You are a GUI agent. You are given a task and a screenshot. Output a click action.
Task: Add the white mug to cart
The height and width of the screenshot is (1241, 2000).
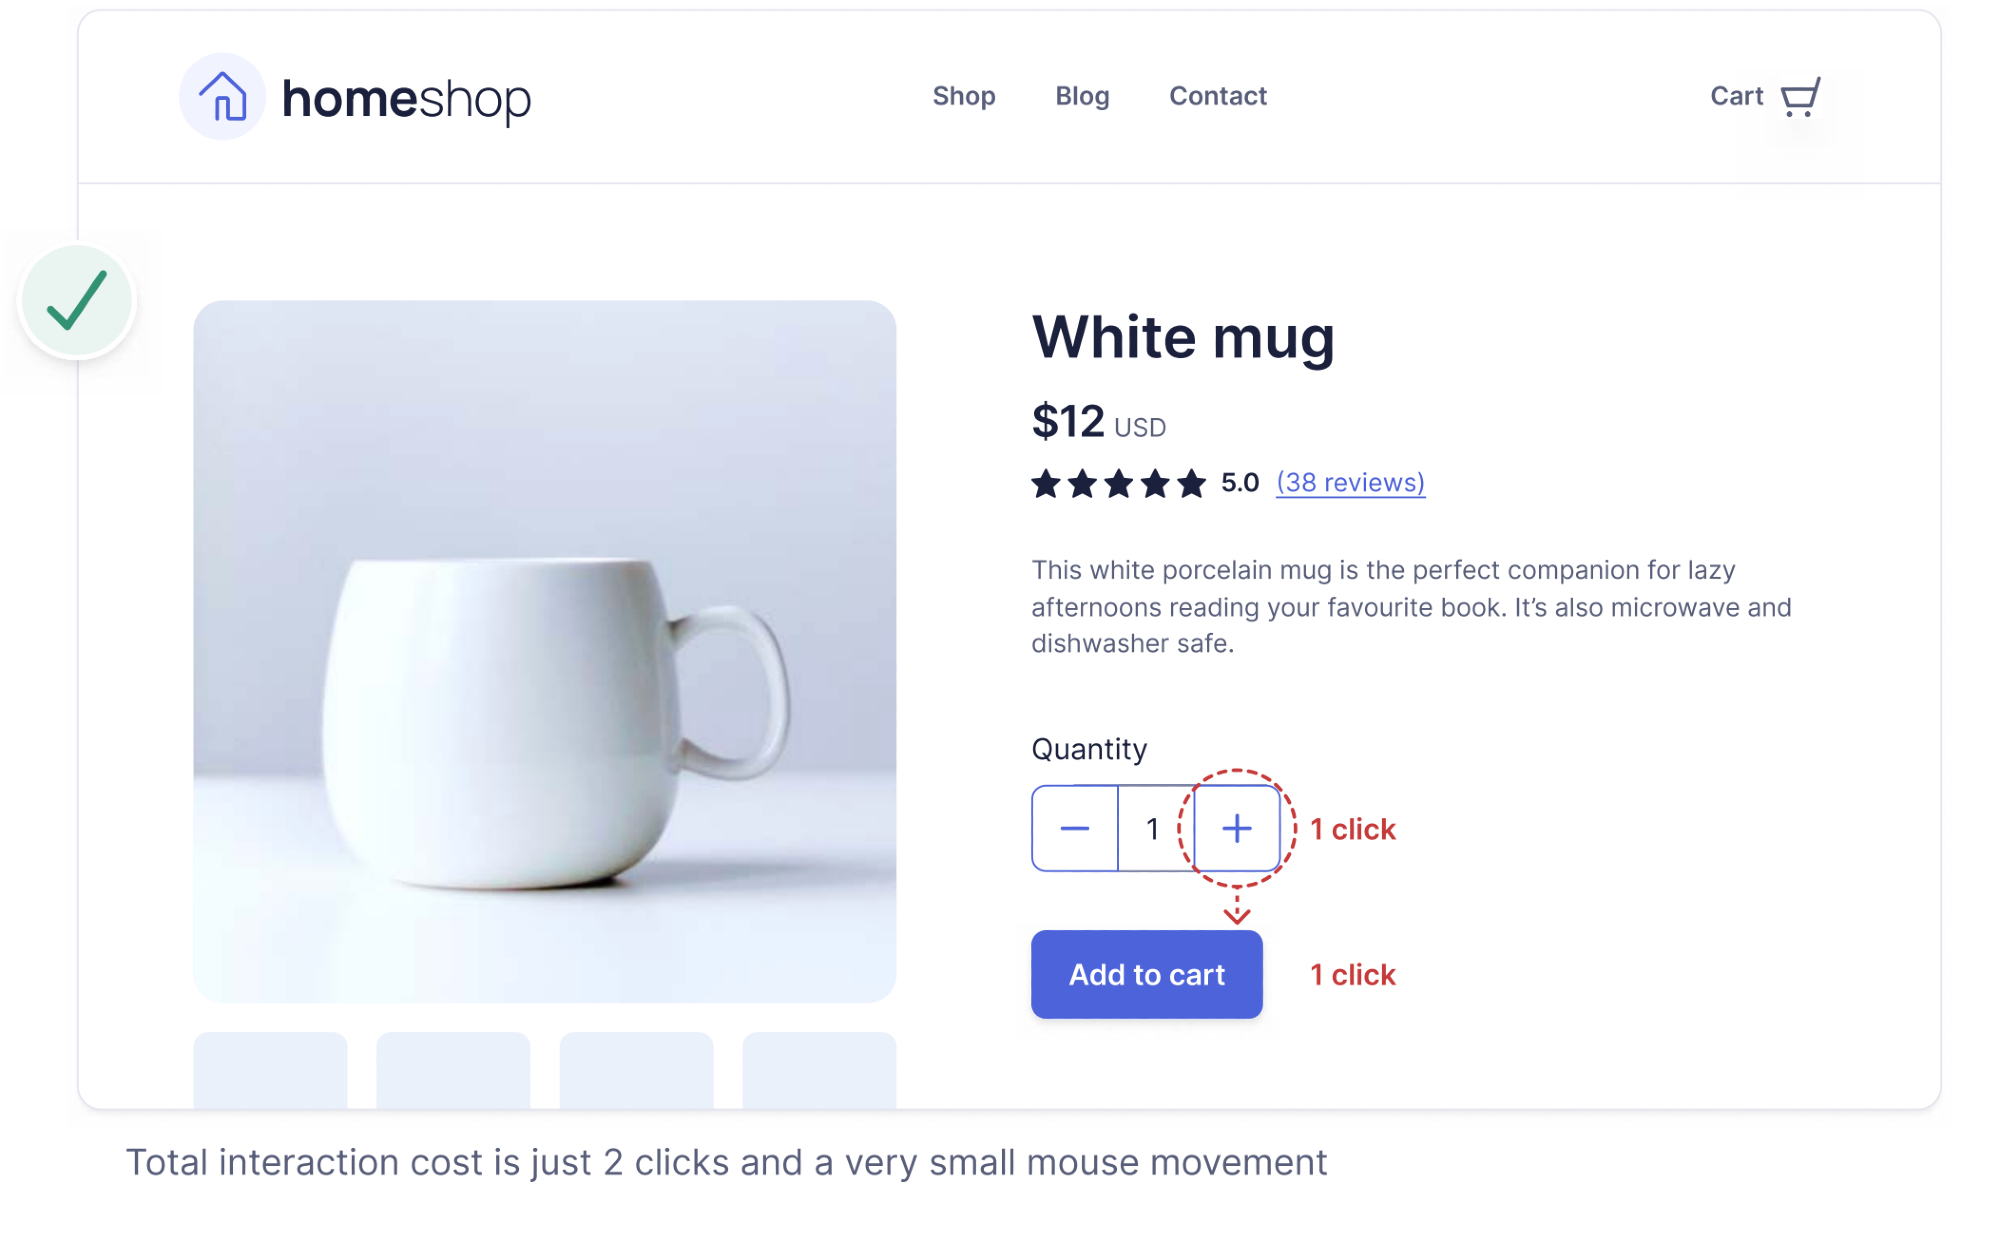click(1147, 975)
